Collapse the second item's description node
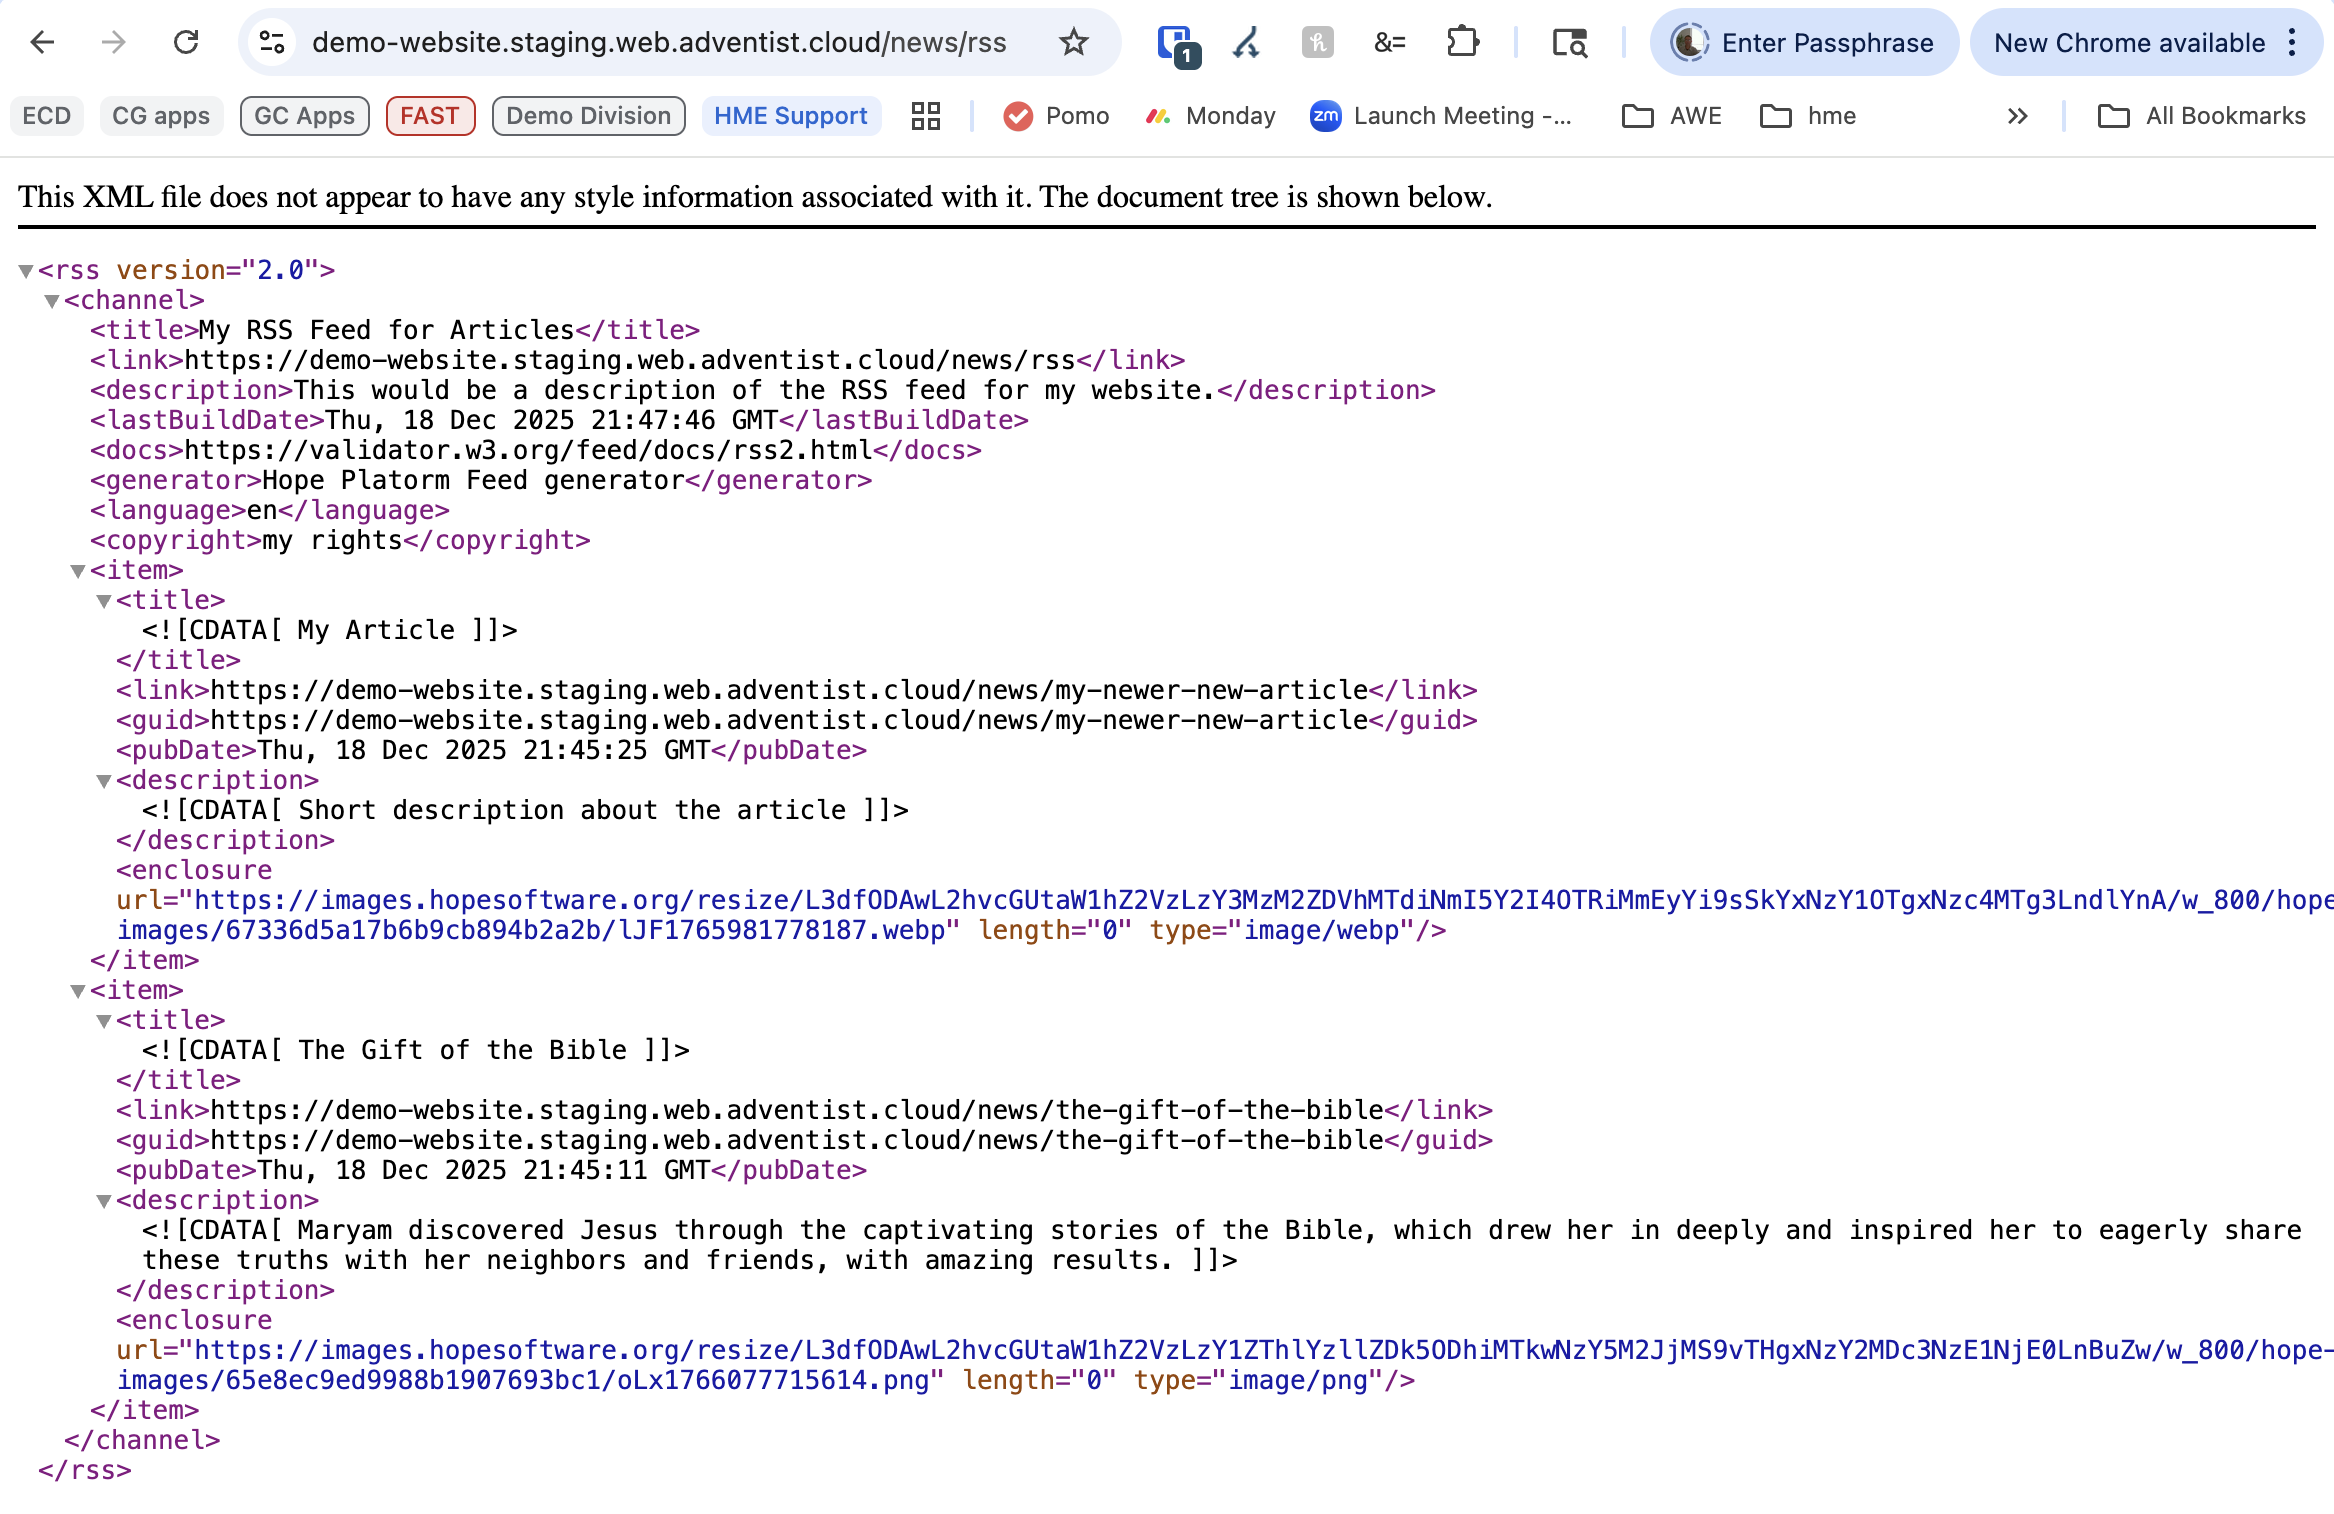2334x1514 pixels. (104, 1201)
